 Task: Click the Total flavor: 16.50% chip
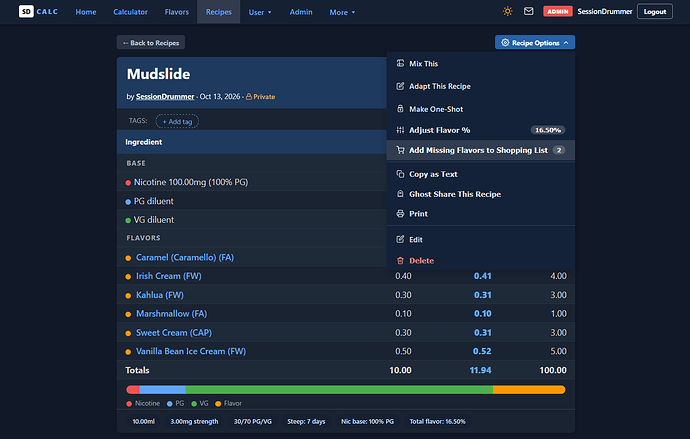coord(437,421)
